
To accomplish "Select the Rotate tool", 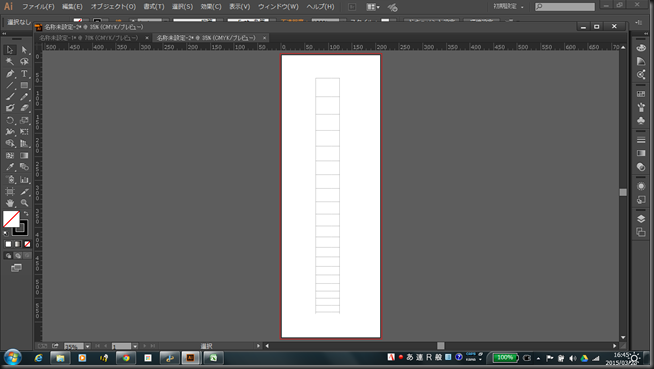I will coord(10,120).
